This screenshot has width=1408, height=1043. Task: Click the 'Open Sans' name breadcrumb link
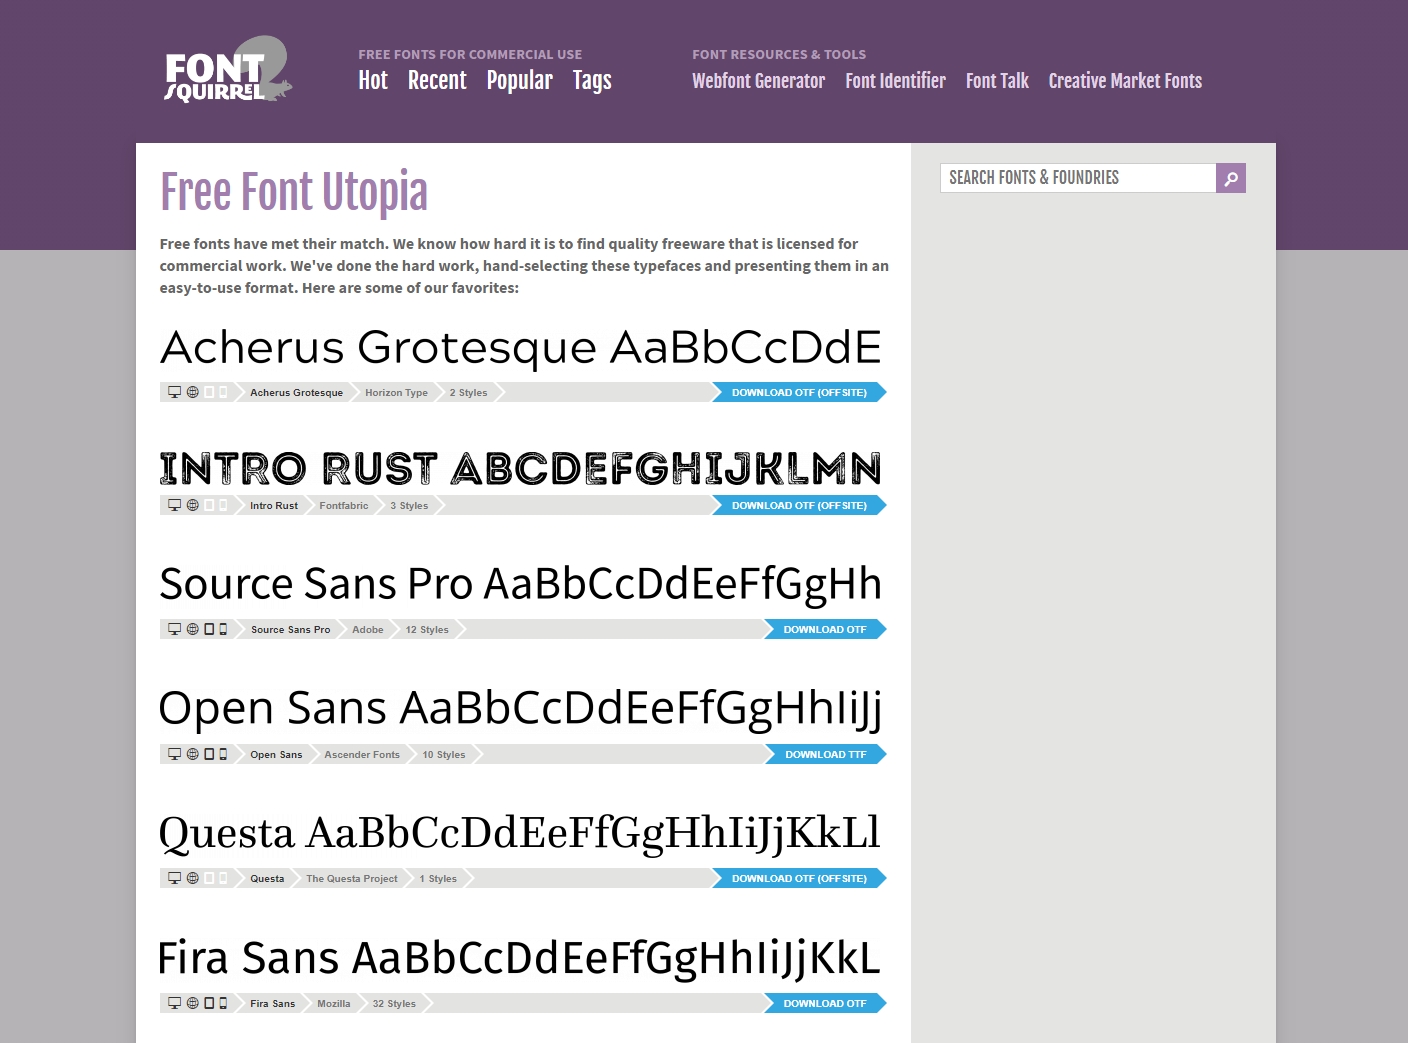point(276,754)
